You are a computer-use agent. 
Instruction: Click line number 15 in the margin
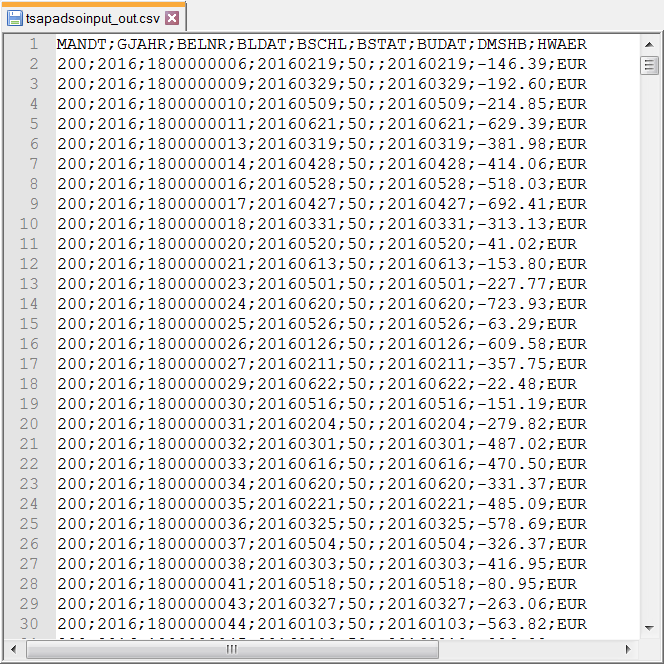(29, 324)
